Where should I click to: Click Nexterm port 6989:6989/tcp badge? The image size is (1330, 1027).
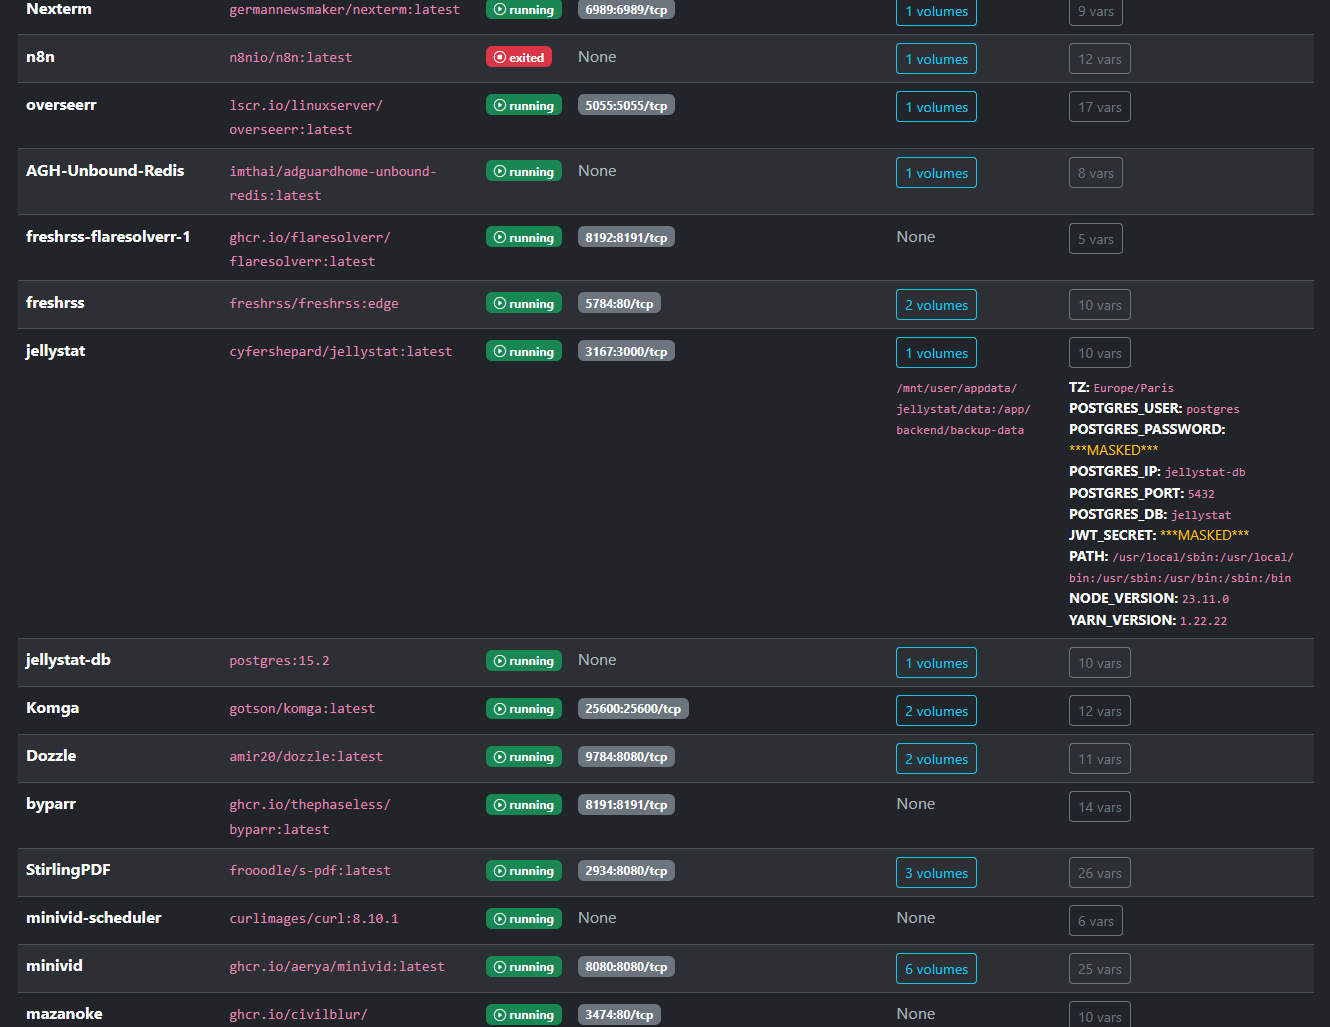point(626,9)
